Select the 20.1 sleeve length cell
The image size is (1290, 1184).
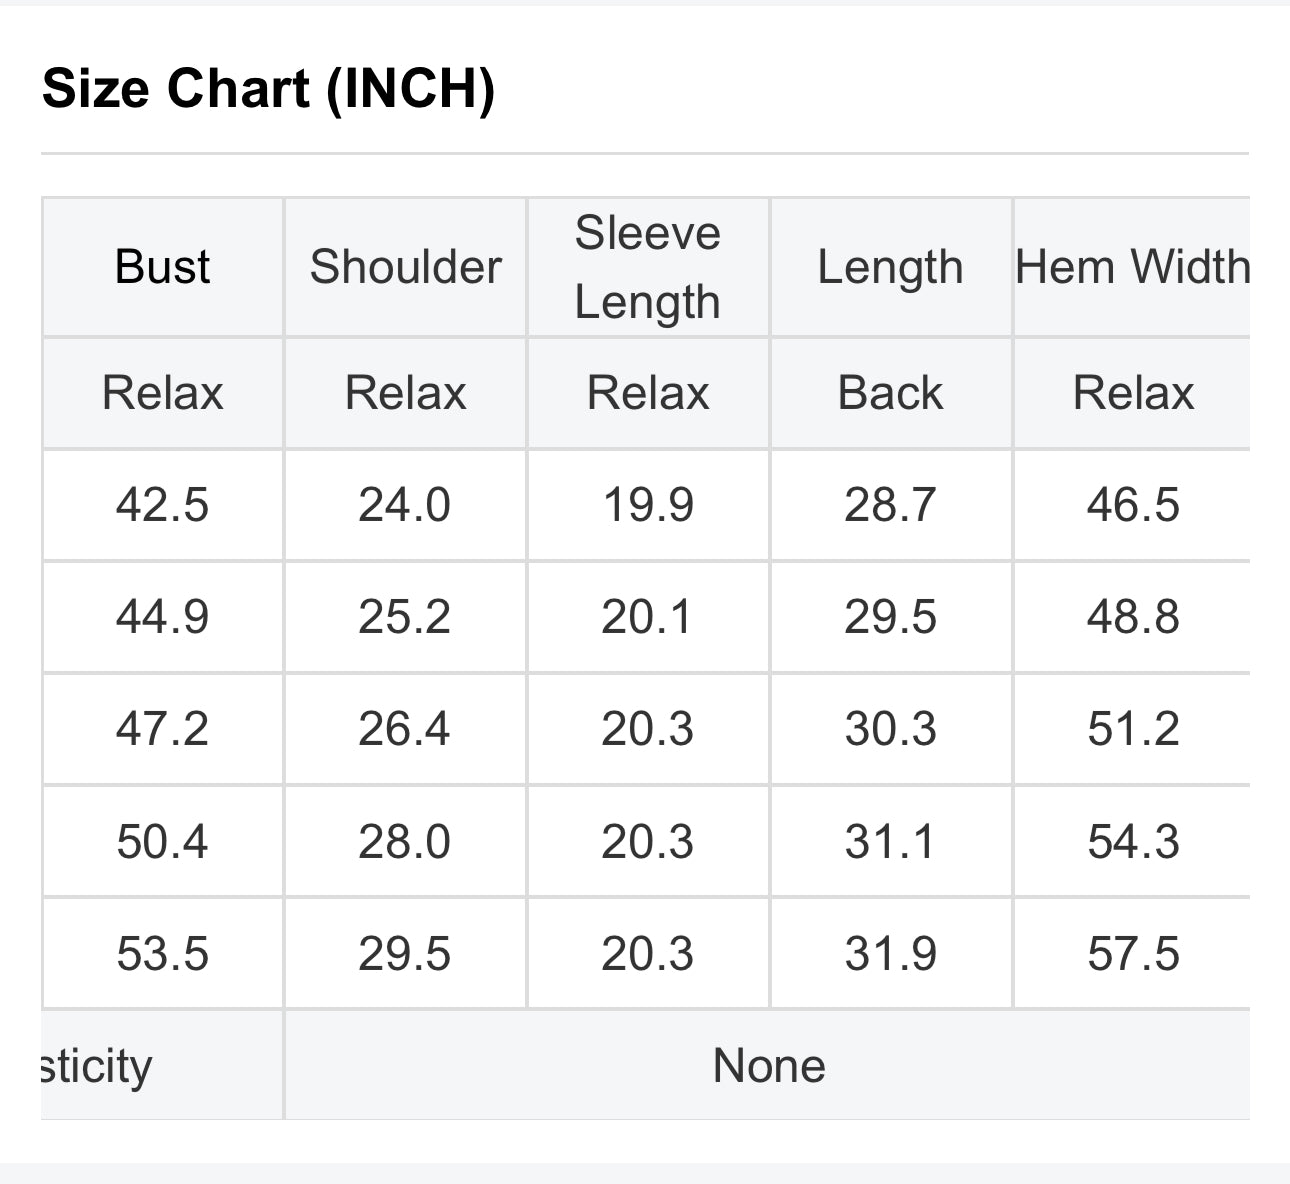pyautogui.click(x=648, y=617)
